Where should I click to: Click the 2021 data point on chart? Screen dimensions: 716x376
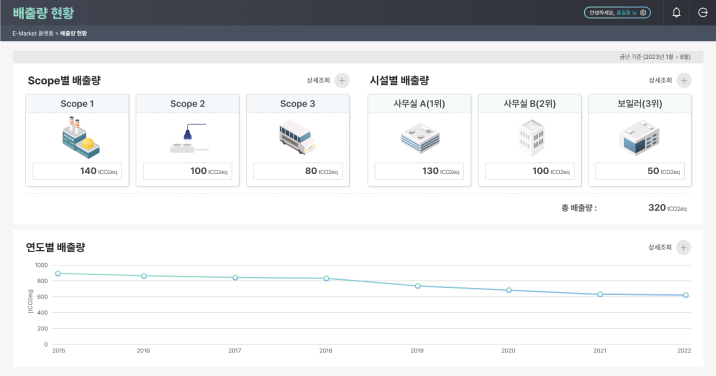600,295
